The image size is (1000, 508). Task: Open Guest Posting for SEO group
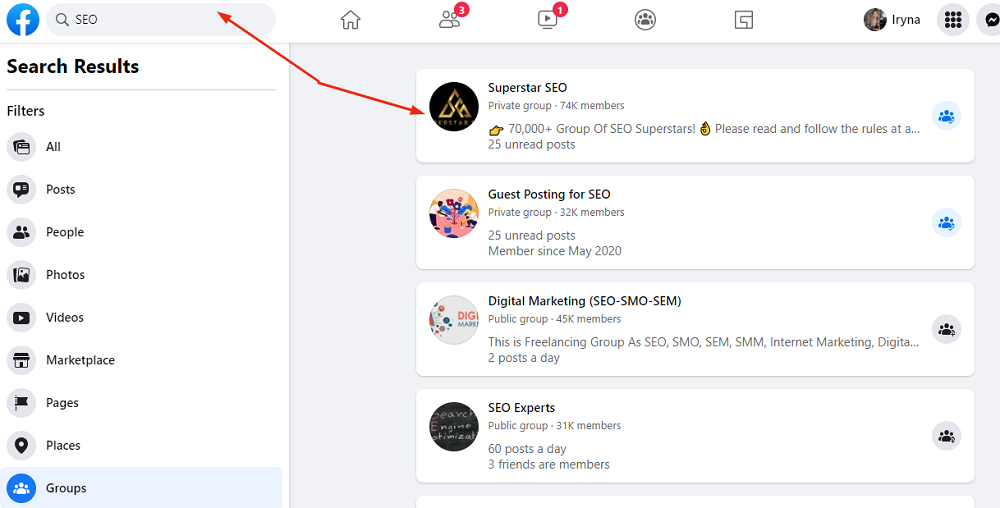tap(549, 194)
